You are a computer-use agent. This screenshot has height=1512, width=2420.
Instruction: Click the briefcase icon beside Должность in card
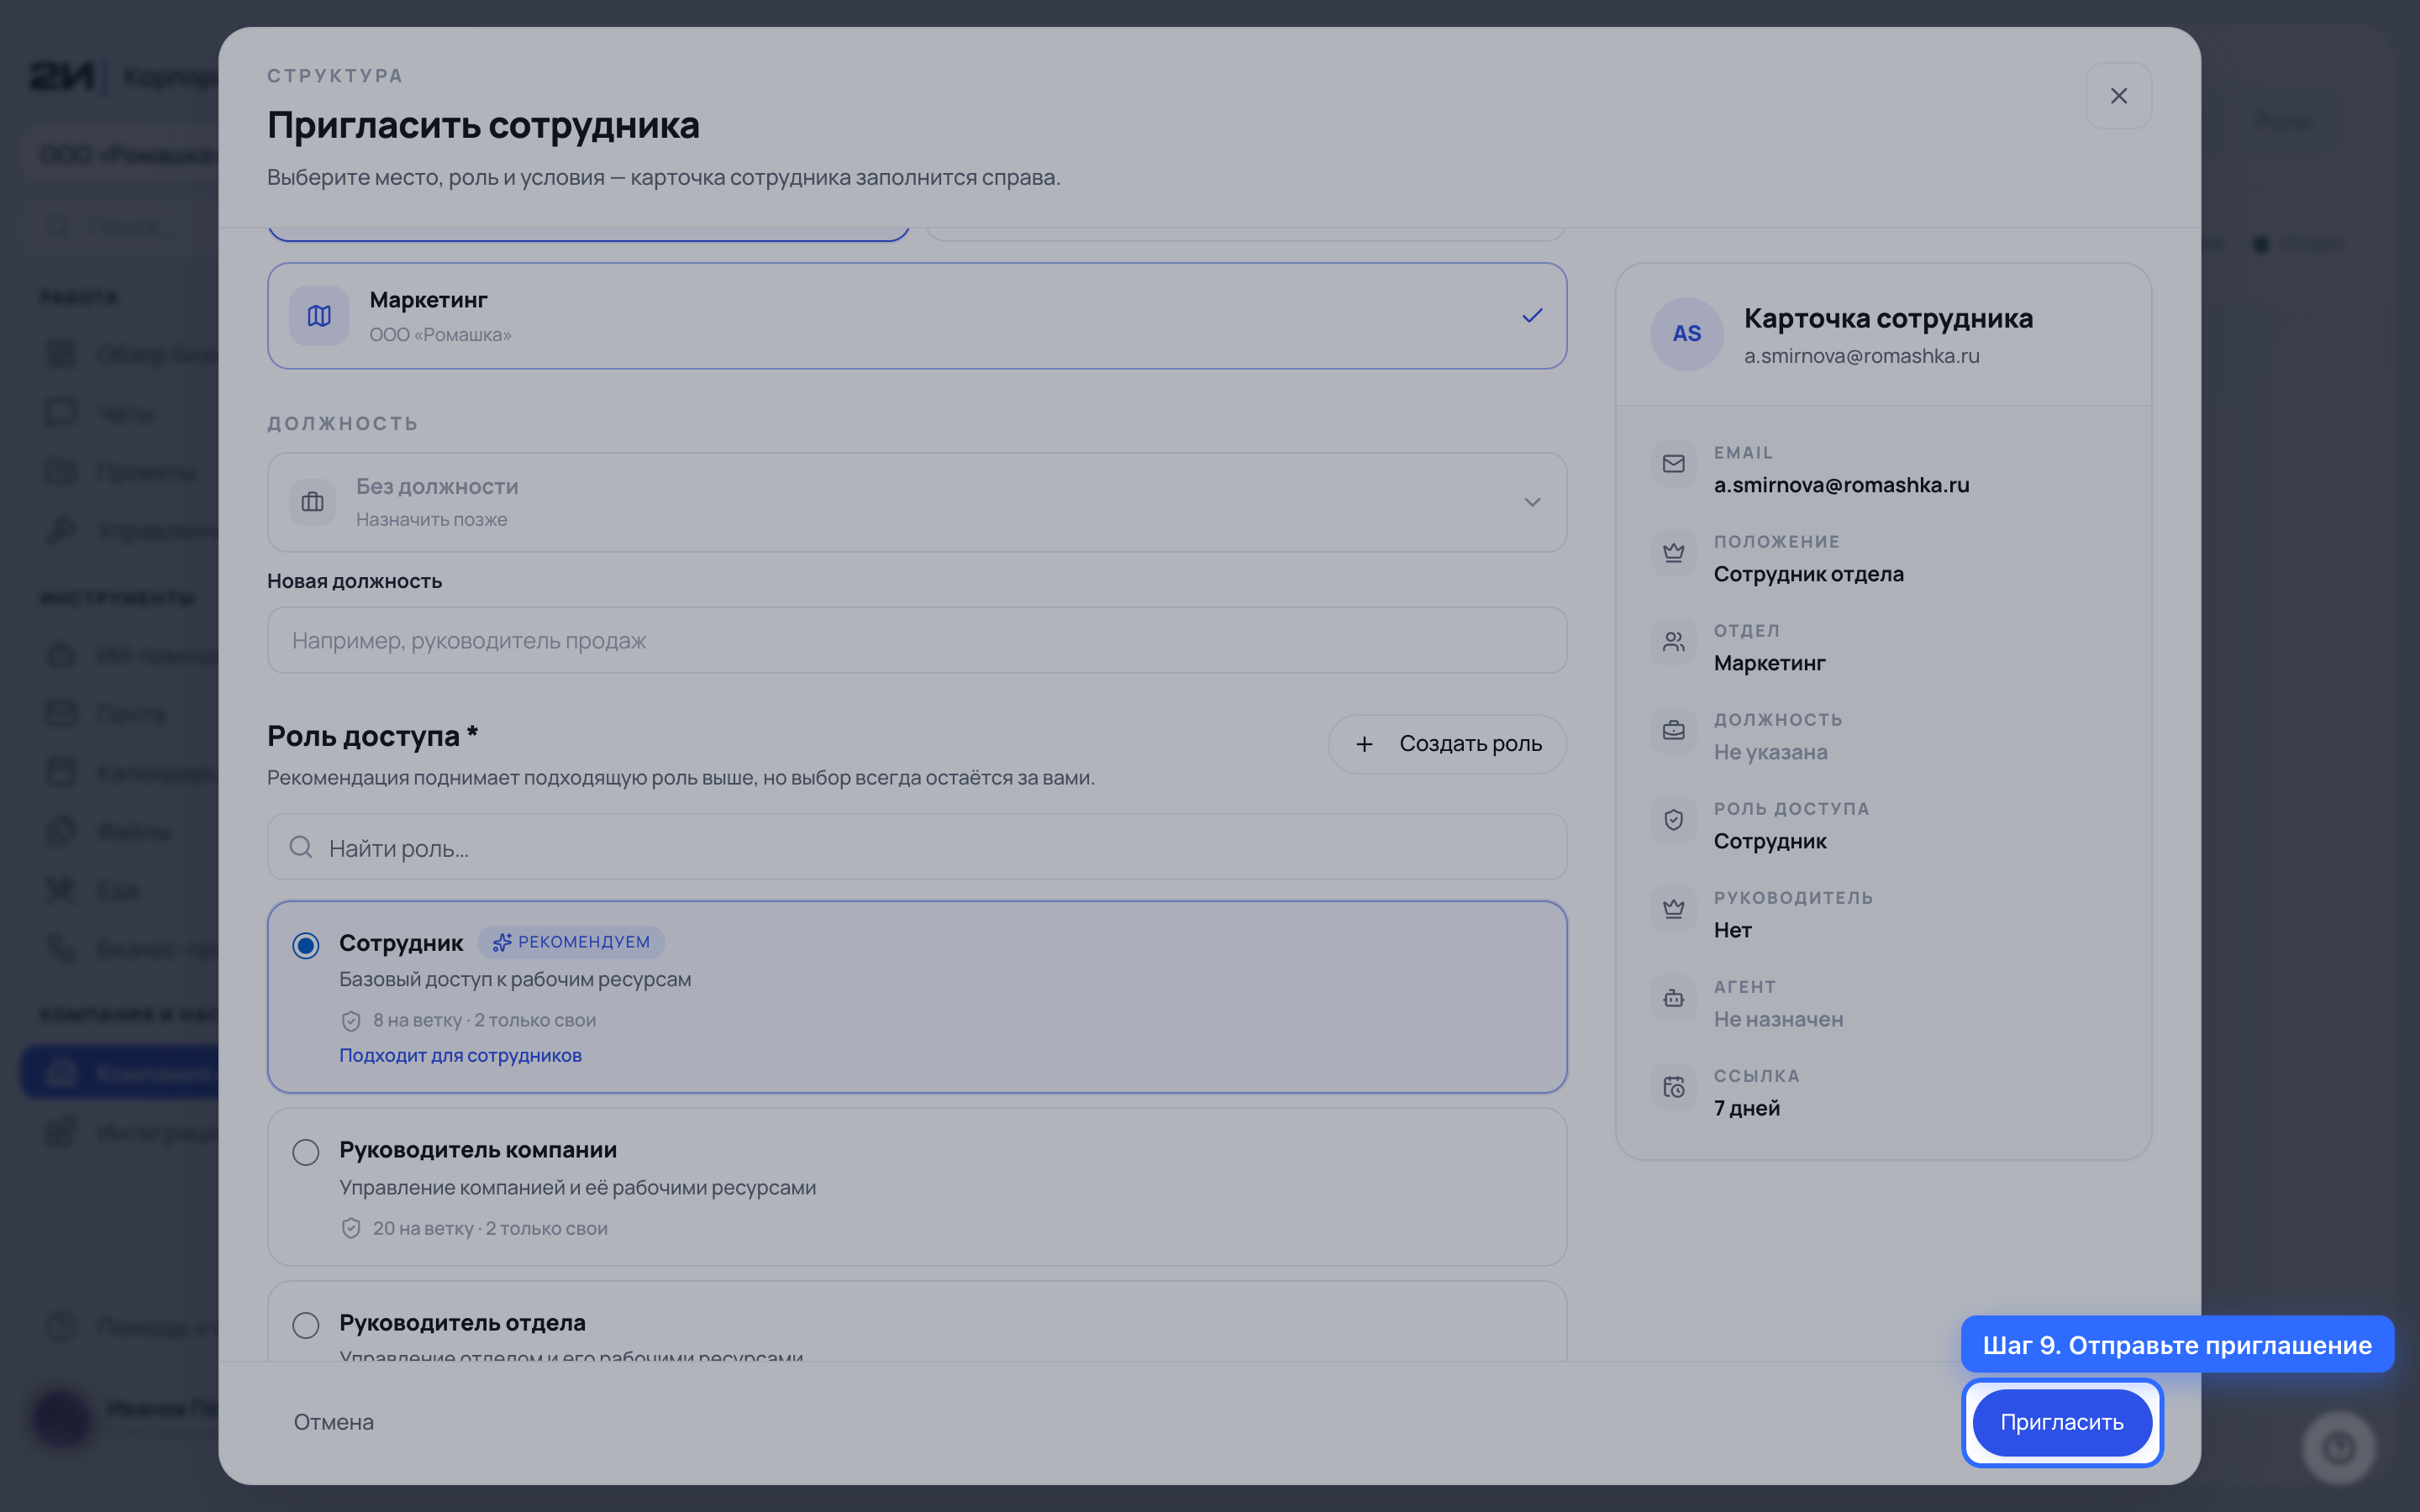[1674, 731]
